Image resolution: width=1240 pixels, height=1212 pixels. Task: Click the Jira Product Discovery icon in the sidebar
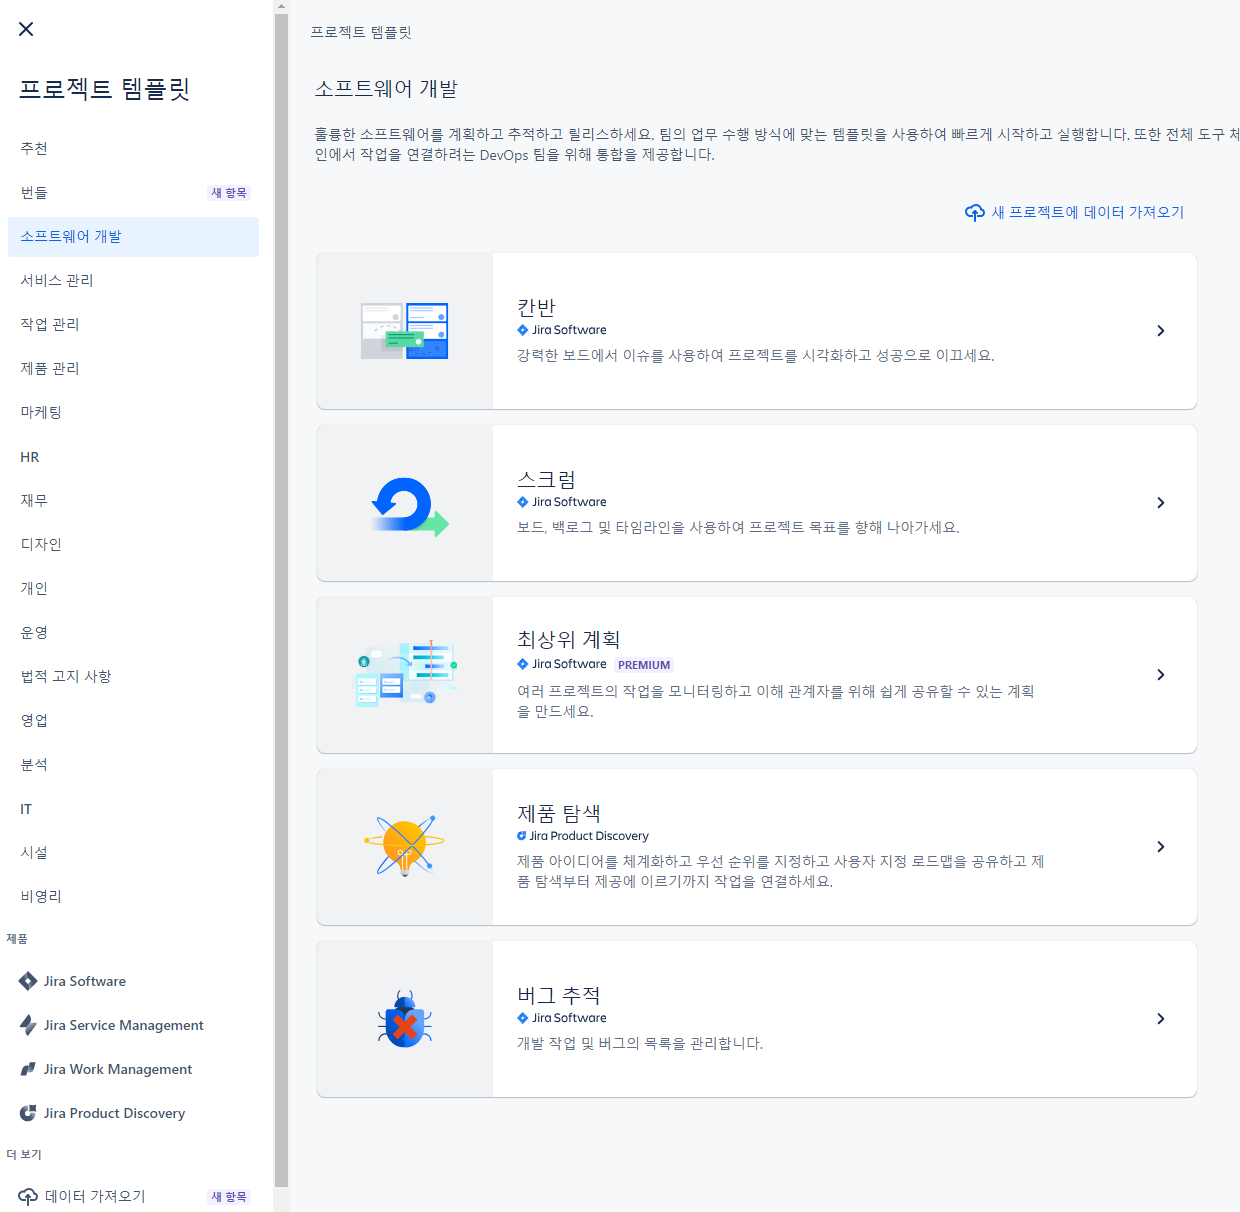[28, 1113]
